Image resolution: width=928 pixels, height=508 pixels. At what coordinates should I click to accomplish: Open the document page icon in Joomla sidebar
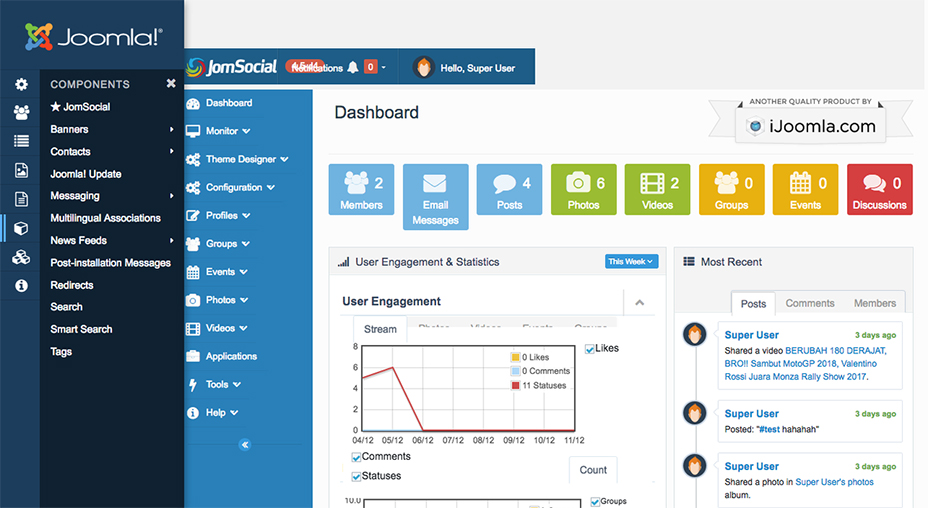(x=21, y=199)
